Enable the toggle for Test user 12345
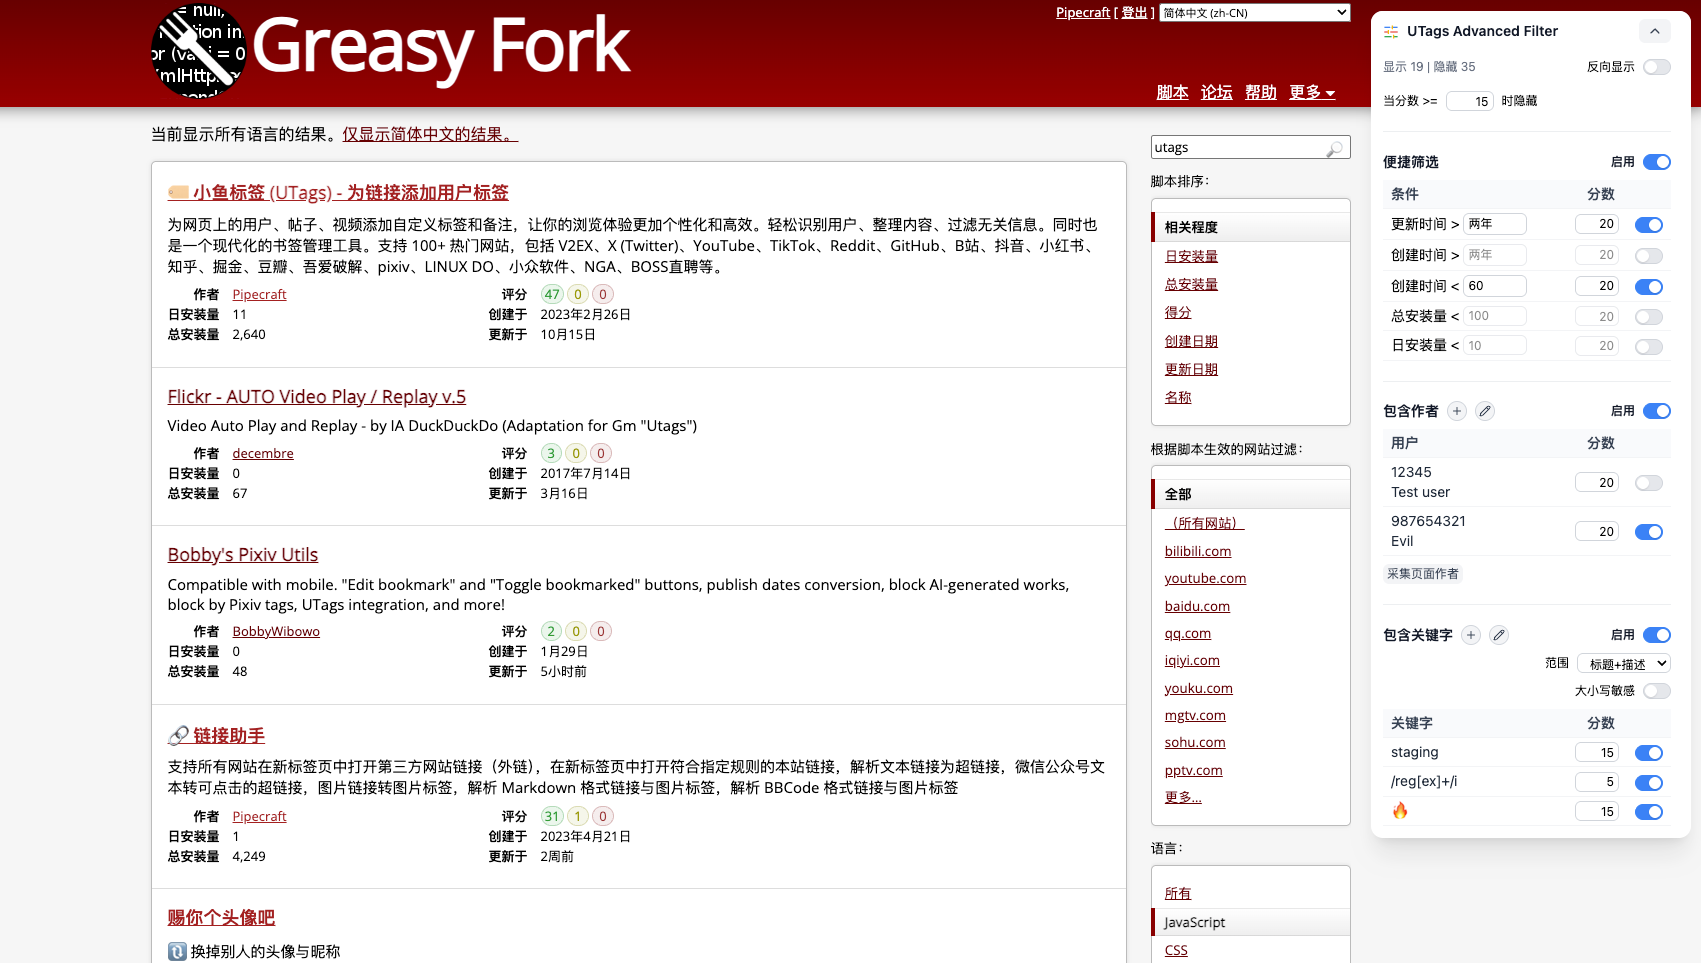1701x963 pixels. (x=1648, y=482)
